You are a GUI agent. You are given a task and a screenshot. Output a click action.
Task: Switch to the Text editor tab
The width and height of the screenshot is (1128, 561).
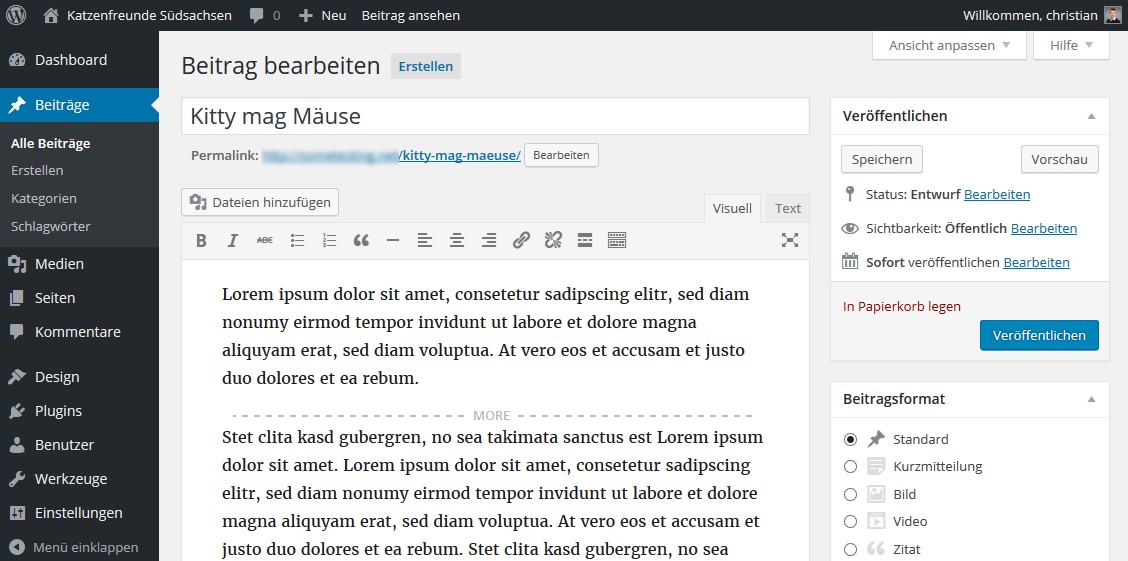click(x=788, y=209)
